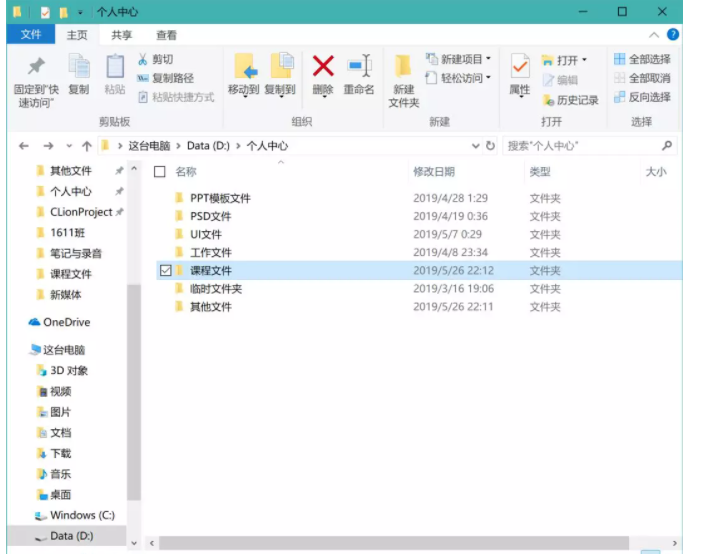Open the Move to (移动到) menu
This screenshot has height=554, width=722.
point(244,75)
